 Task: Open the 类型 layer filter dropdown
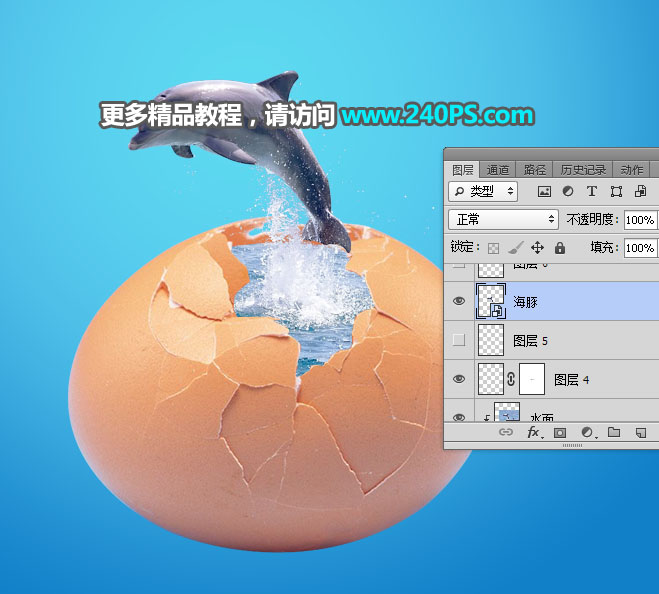click(483, 192)
